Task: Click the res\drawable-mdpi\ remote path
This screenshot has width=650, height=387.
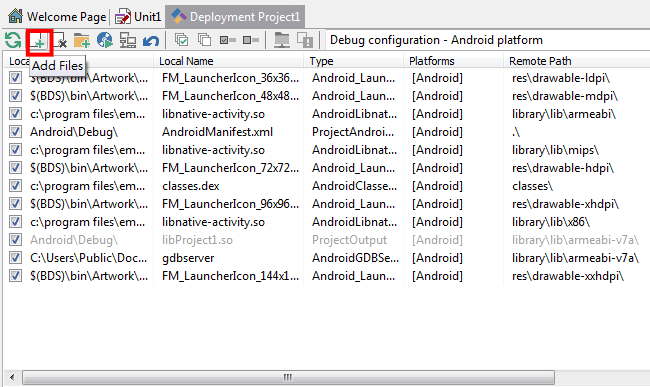Action: pos(565,96)
